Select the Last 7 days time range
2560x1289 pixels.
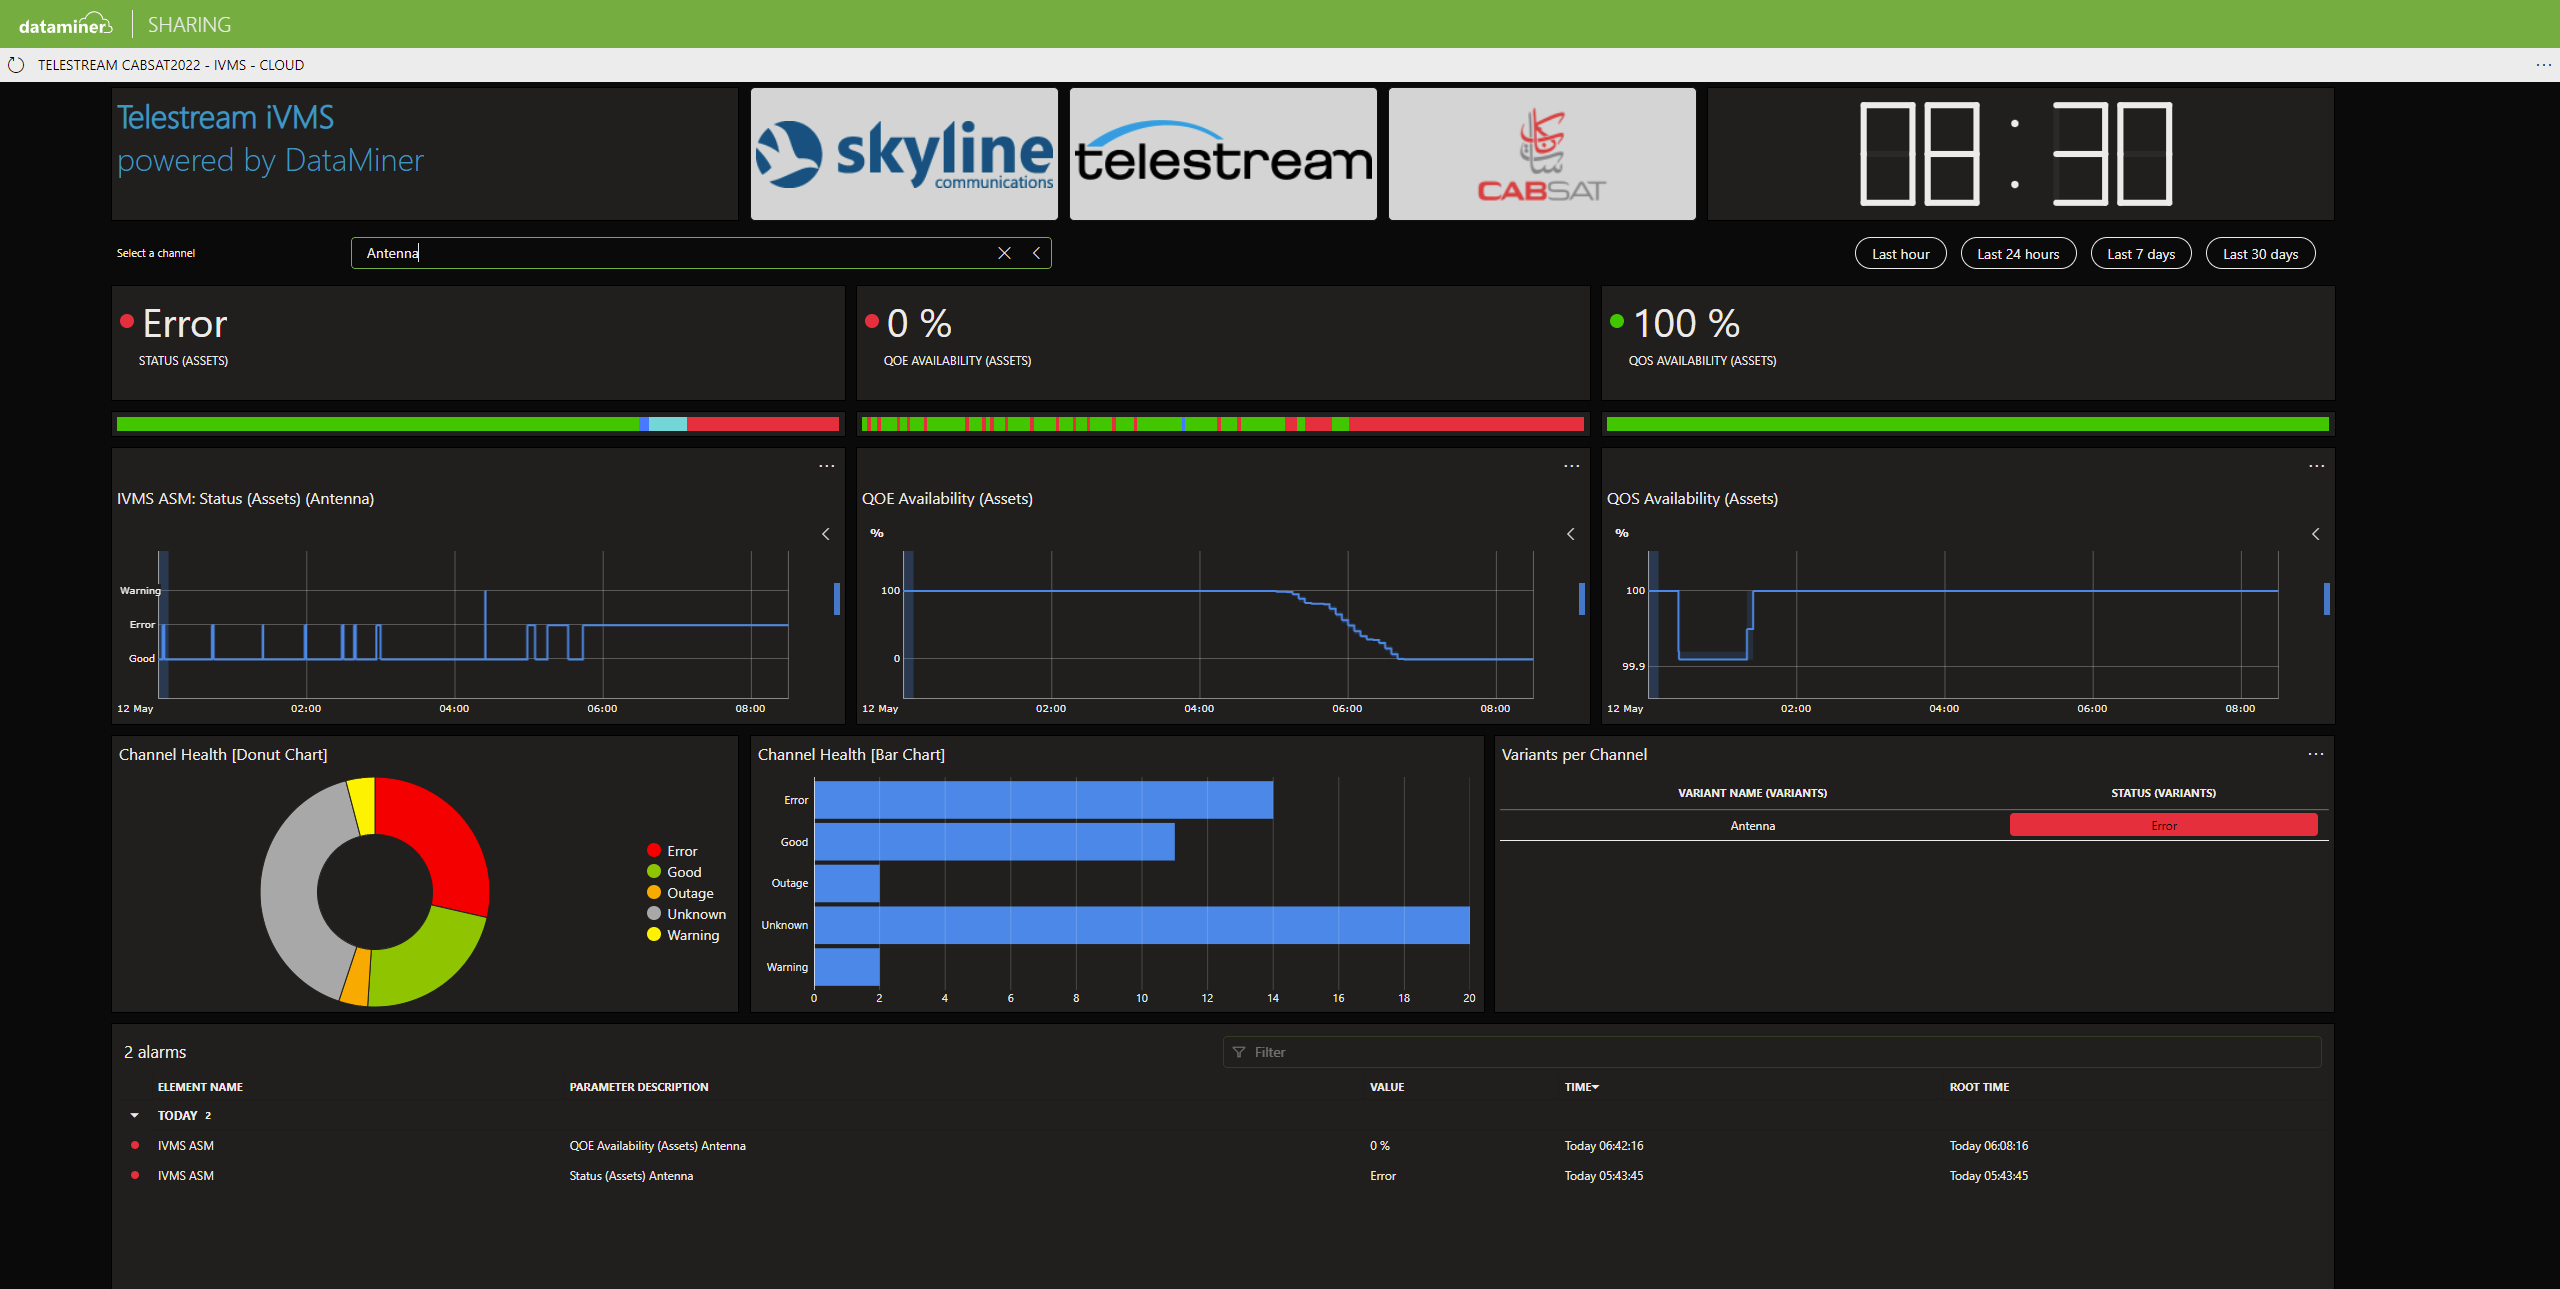point(2141,254)
